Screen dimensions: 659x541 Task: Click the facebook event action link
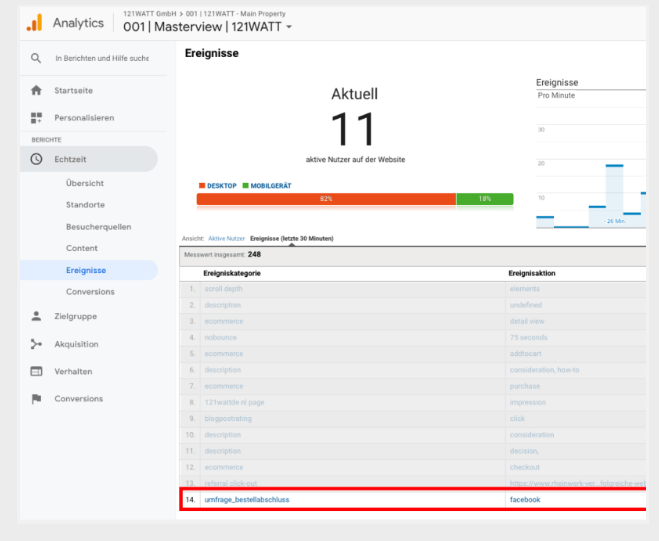tap(524, 498)
